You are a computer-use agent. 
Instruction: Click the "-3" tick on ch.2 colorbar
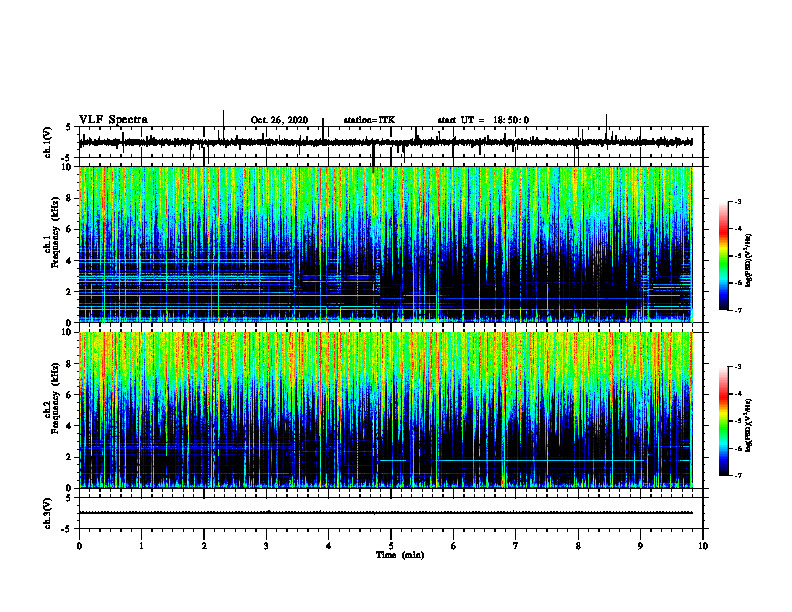tap(738, 367)
